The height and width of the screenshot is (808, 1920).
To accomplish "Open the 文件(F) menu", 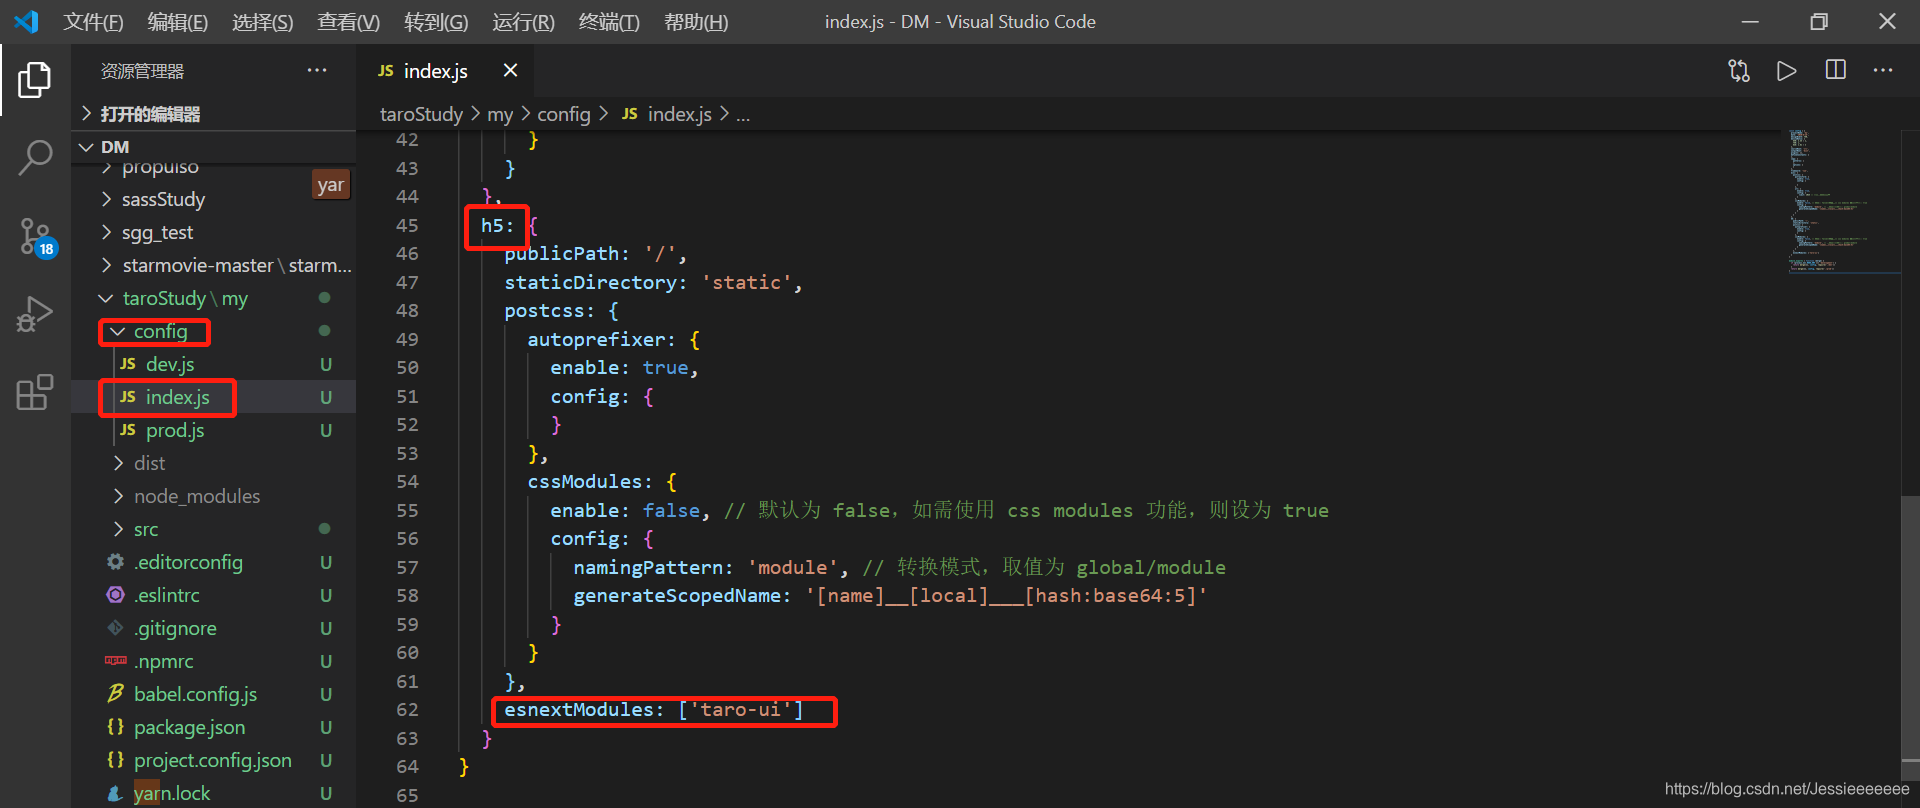I will tap(94, 22).
